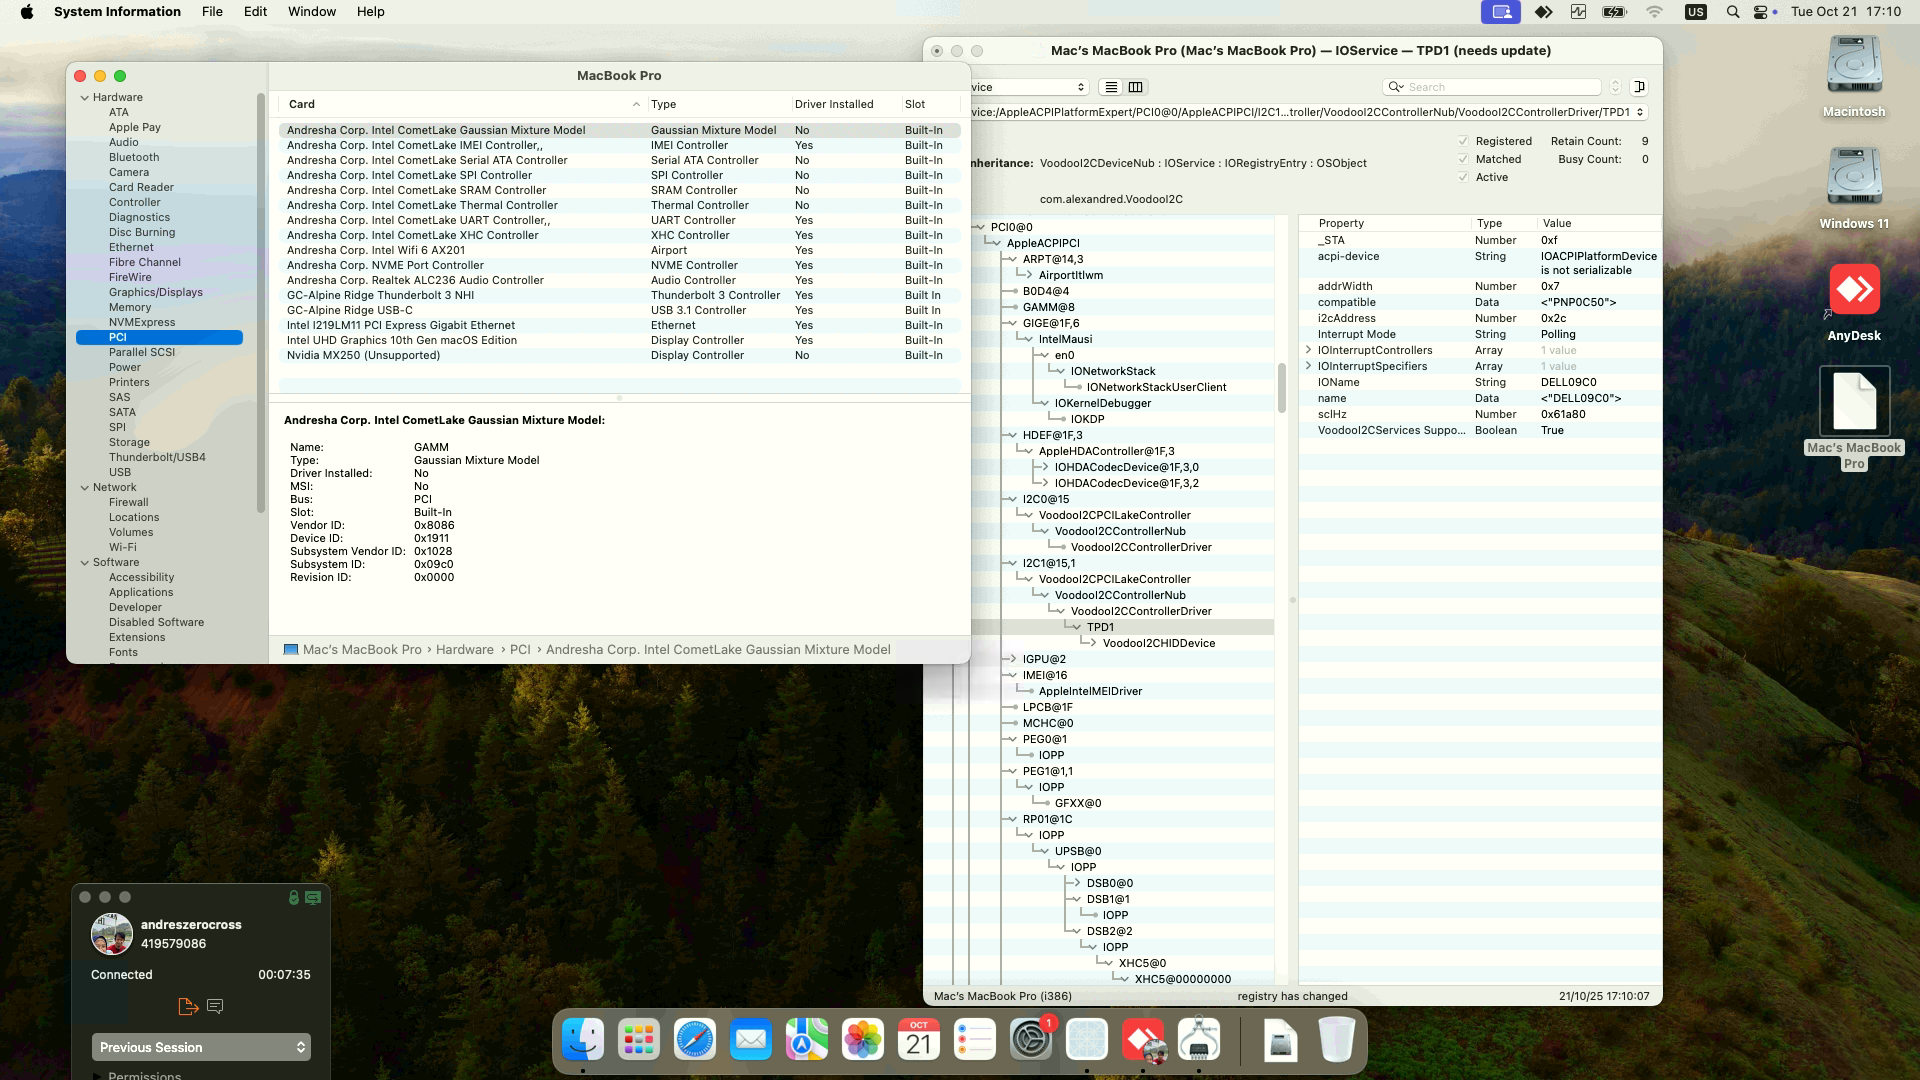Screen dimensions: 1920x1080
Task: Select Thunderbolt/USB4 in the sidebar
Action: tap(157, 457)
